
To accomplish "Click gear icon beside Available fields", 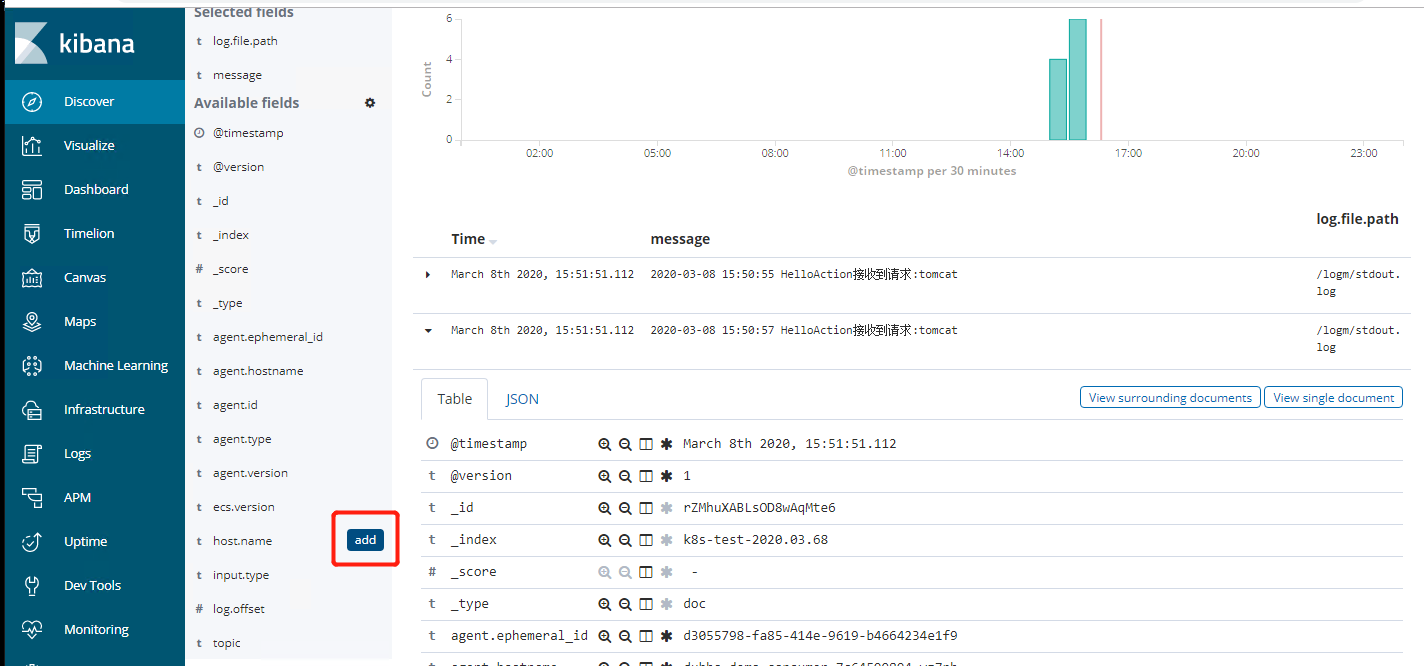I will pyautogui.click(x=370, y=103).
